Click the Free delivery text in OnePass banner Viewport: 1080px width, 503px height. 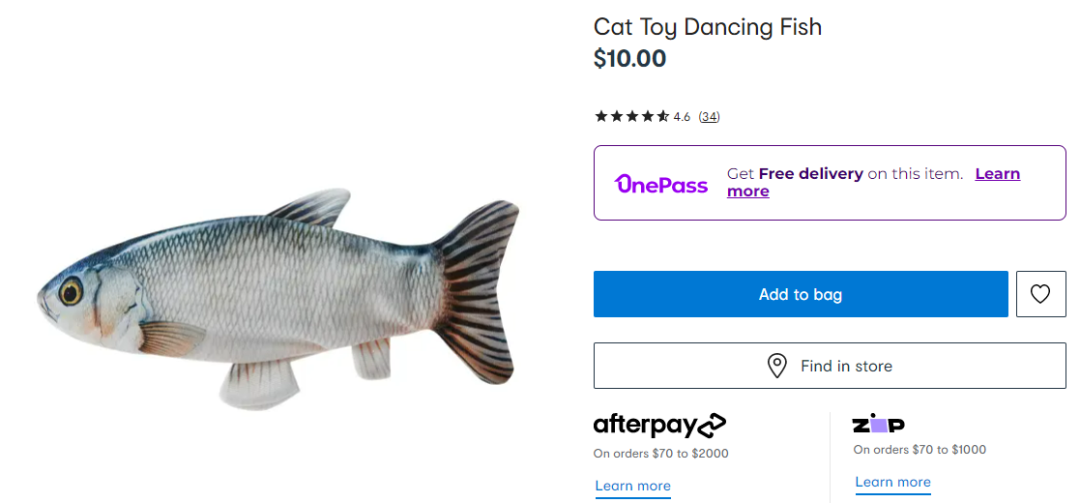810,174
